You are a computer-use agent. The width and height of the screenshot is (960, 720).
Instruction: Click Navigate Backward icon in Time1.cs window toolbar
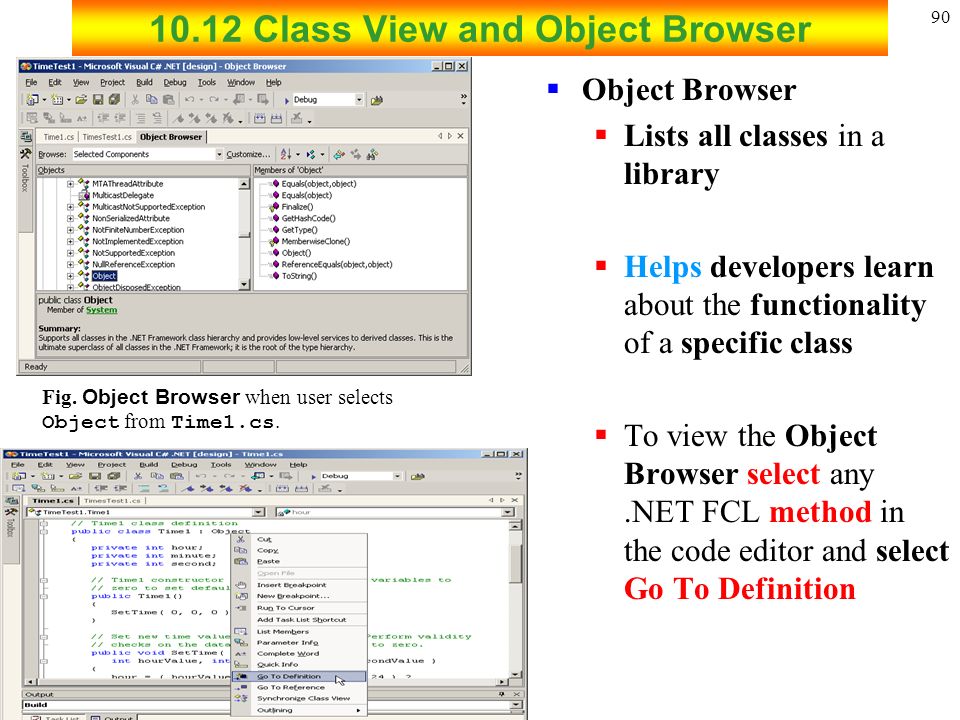coord(258,476)
